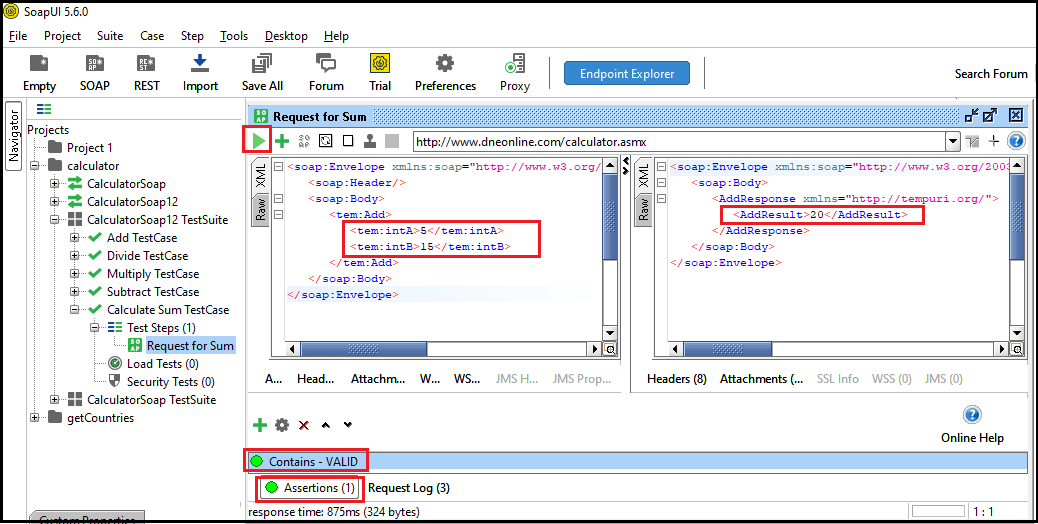
Task: Expand CalculatorSoap interface node
Action: (x=54, y=183)
